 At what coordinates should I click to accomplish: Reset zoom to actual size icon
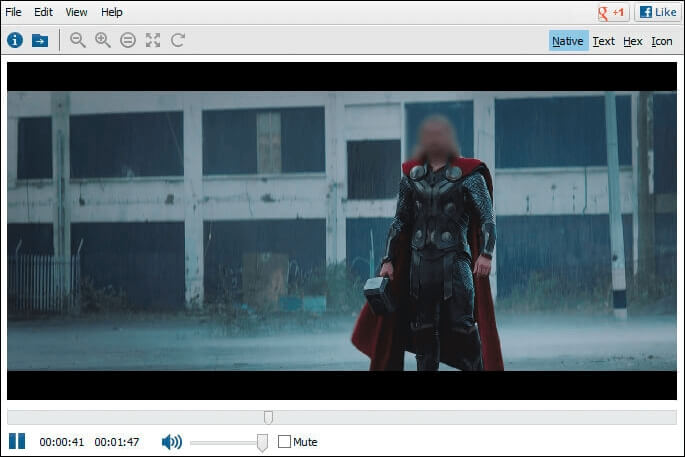[128, 40]
